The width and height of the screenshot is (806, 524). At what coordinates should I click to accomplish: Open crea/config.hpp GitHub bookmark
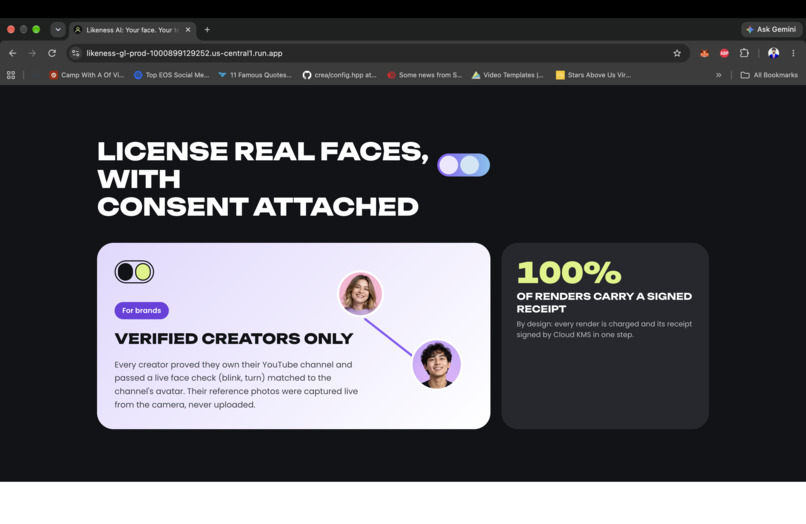click(339, 75)
